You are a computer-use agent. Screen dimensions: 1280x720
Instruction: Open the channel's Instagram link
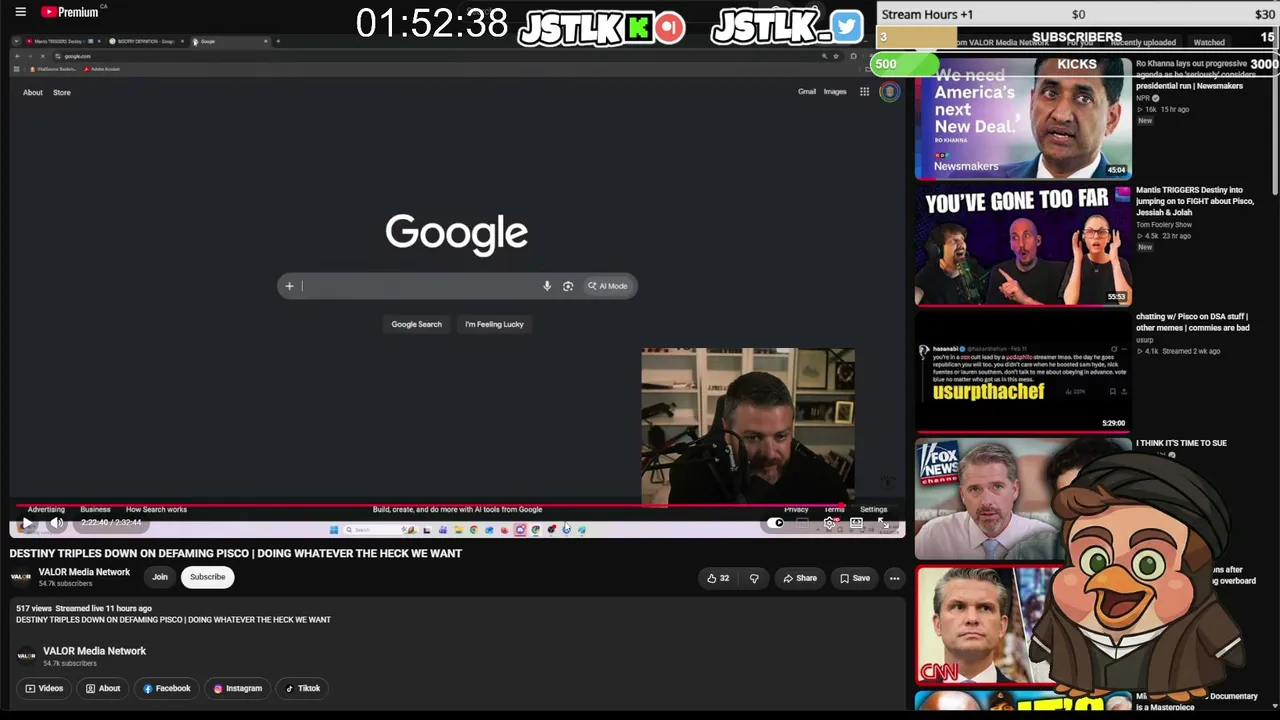click(x=237, y=688)
